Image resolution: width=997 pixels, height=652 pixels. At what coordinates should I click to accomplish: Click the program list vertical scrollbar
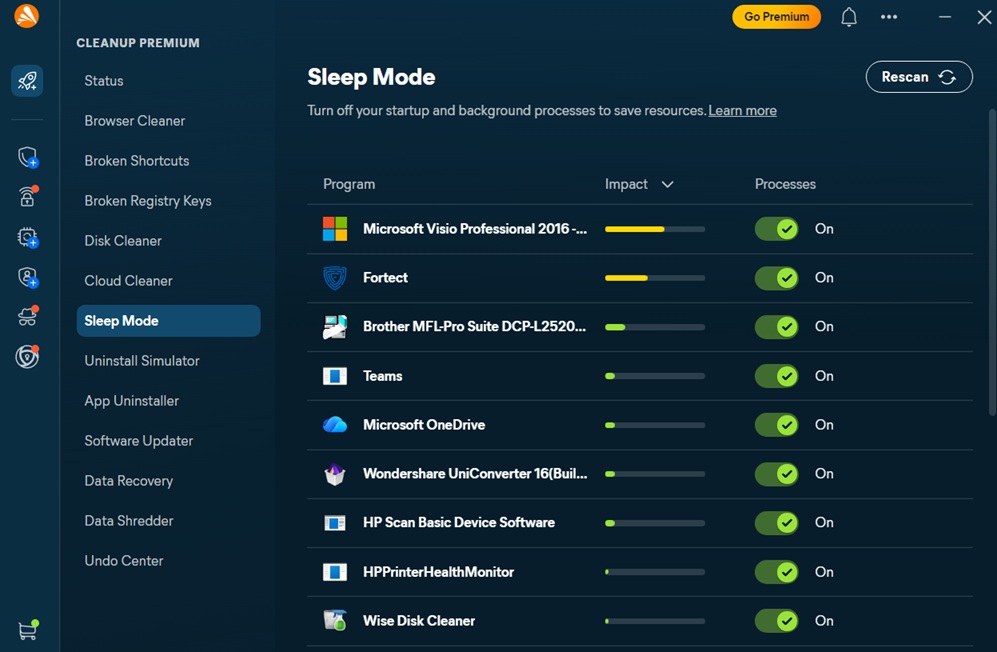[x=992, y=262]
